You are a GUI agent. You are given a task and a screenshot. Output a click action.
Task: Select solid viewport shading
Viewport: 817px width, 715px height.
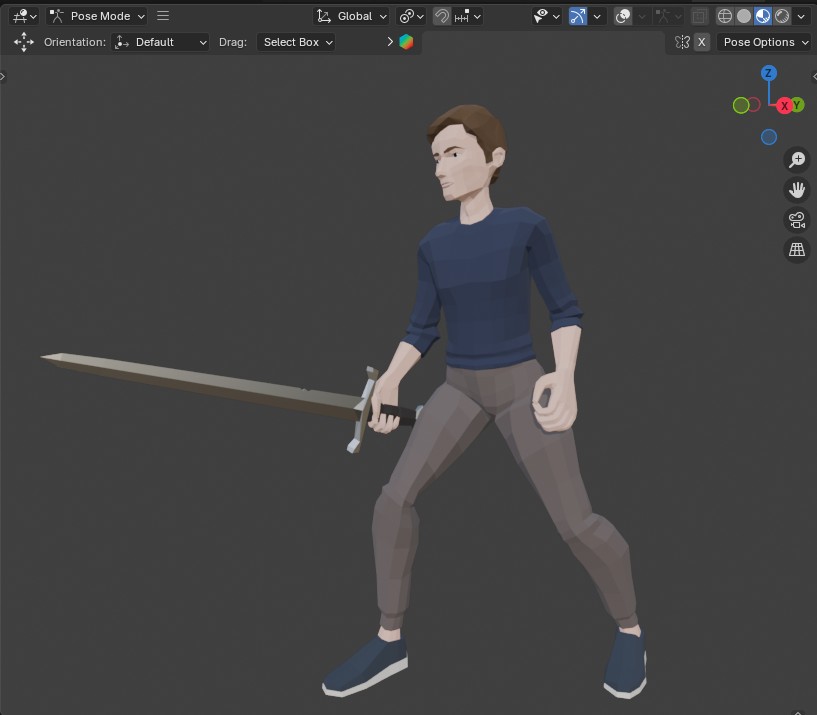[744, 16]
